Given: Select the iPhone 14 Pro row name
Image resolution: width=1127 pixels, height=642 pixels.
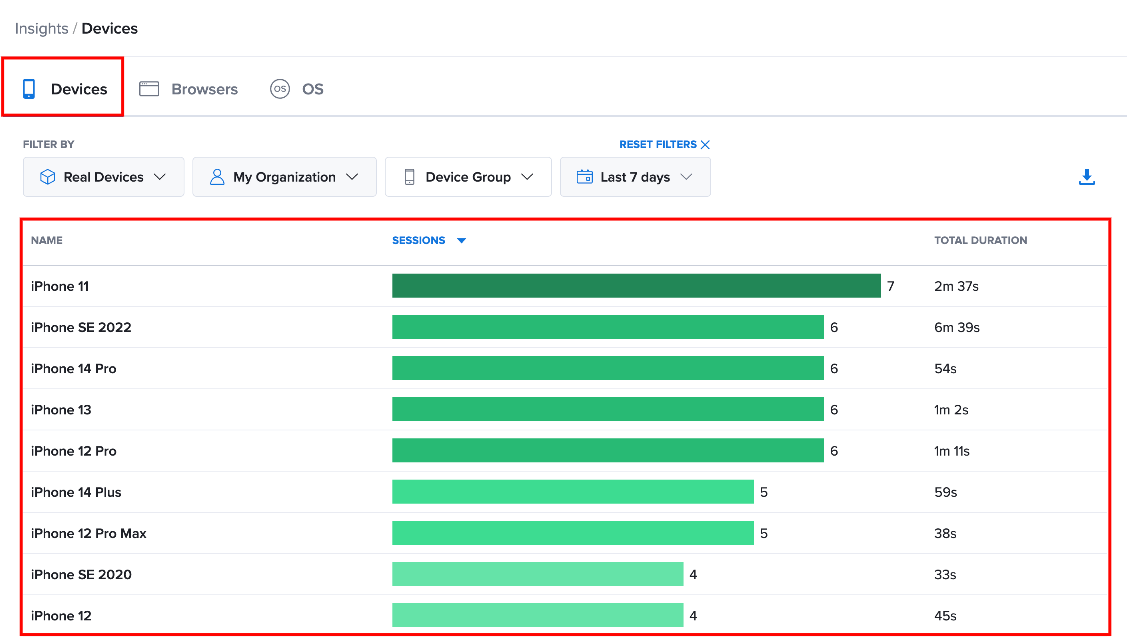Looking at the screenshot, I should (73, 369).
